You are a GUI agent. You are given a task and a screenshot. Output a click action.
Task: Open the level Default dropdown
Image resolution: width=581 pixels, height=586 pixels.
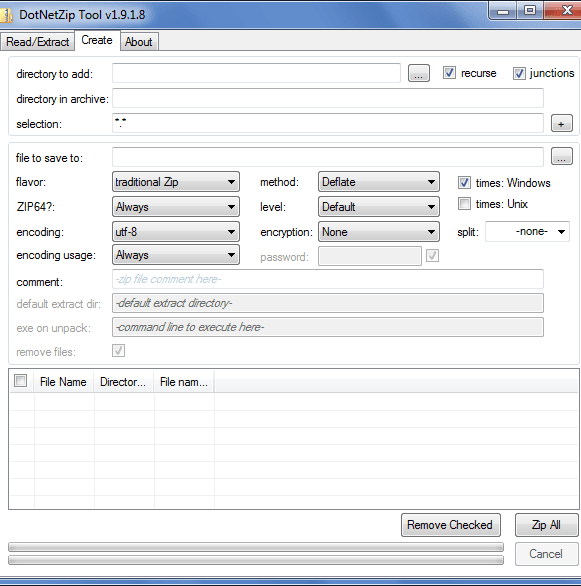(x=378, y=207)
